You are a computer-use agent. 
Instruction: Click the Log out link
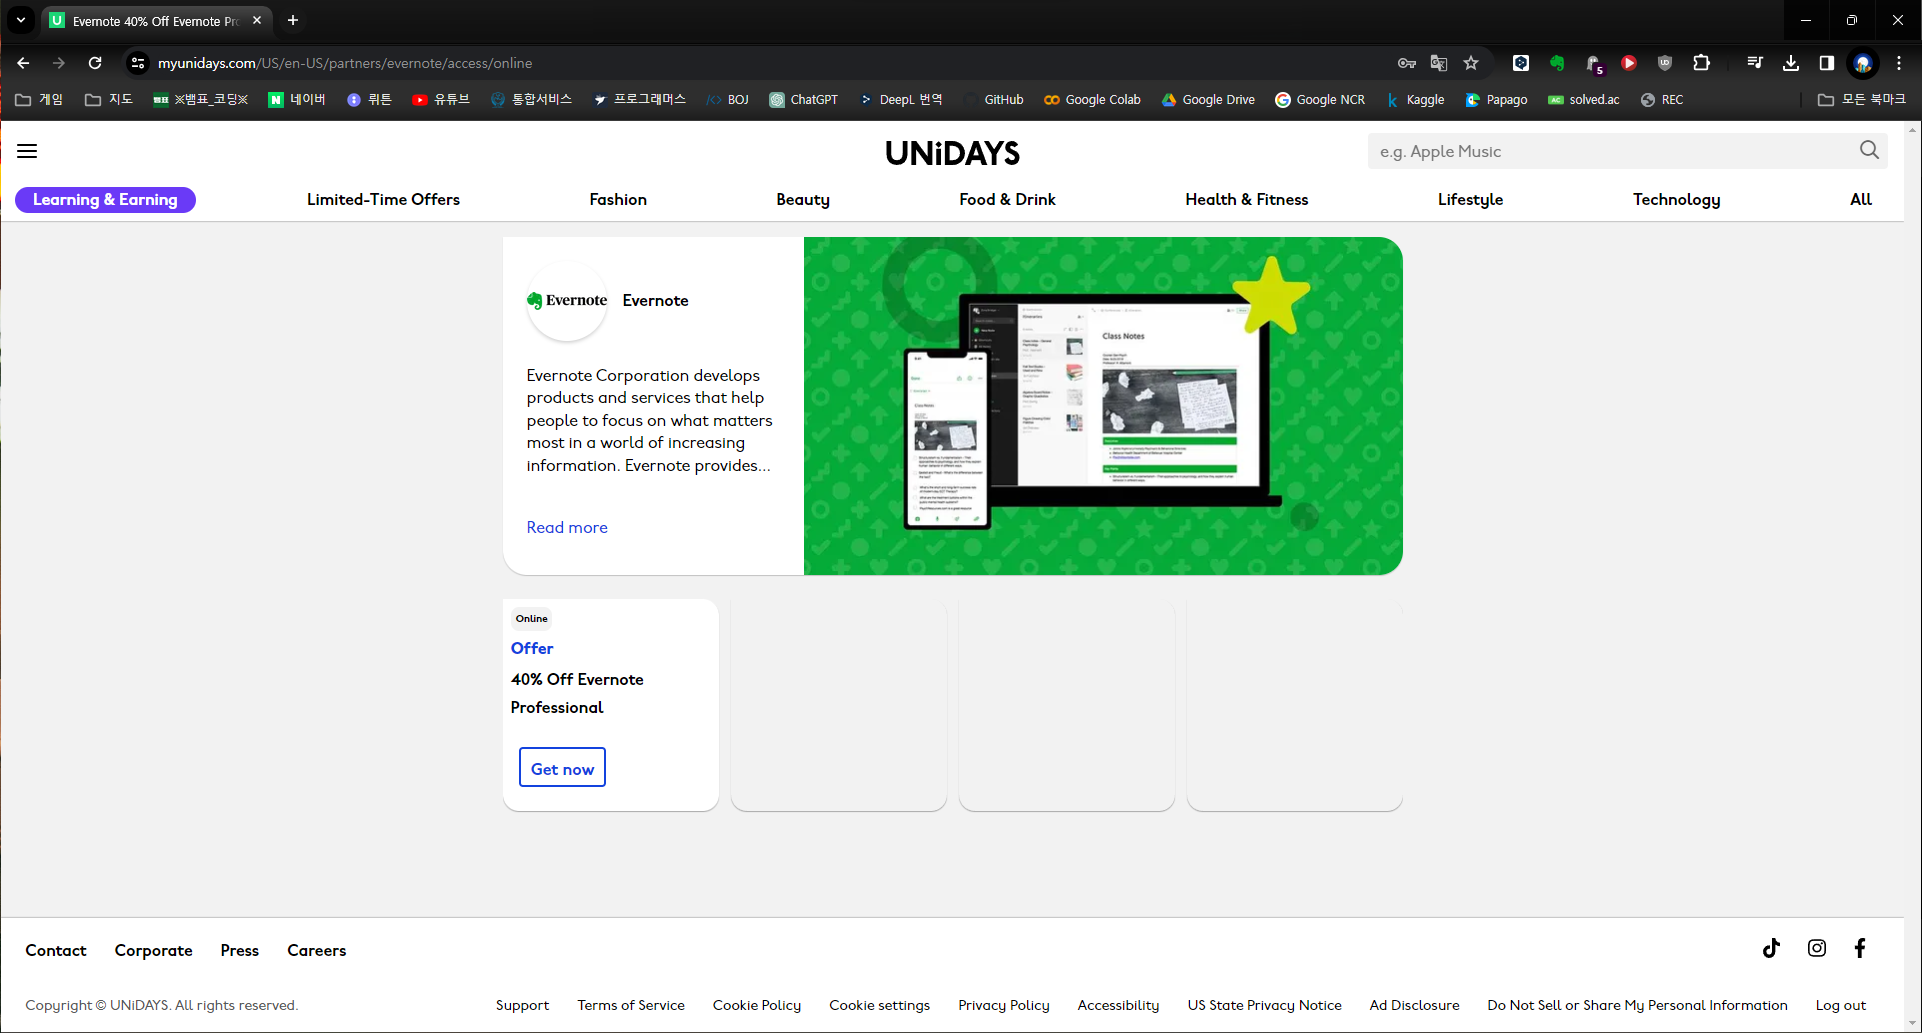tap(1840, 1005)
